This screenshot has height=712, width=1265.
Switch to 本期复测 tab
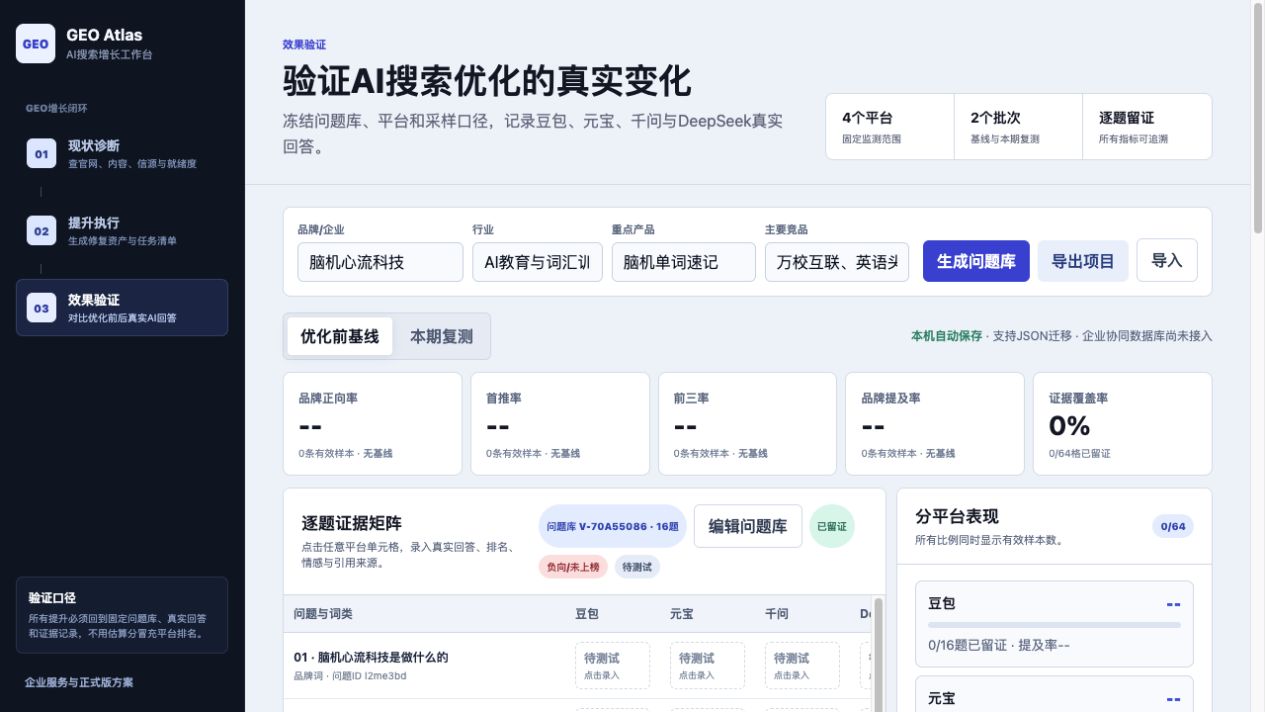[x=441, y=337]
